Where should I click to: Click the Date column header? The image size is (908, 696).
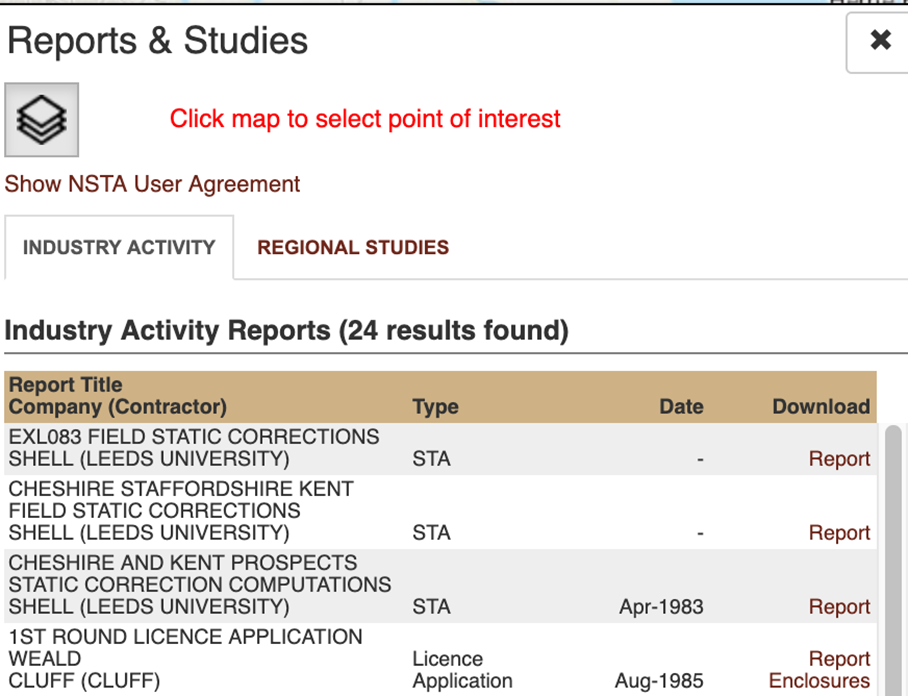(x=681, y=407)
